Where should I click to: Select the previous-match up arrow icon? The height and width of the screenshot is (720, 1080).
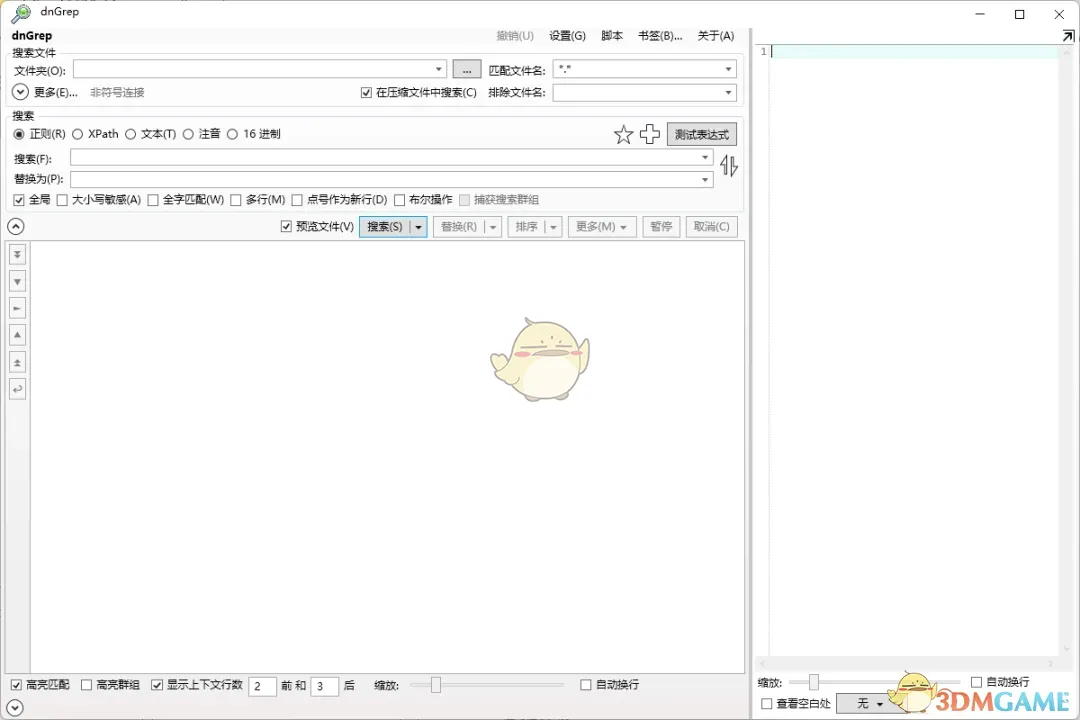pos(17,335)
